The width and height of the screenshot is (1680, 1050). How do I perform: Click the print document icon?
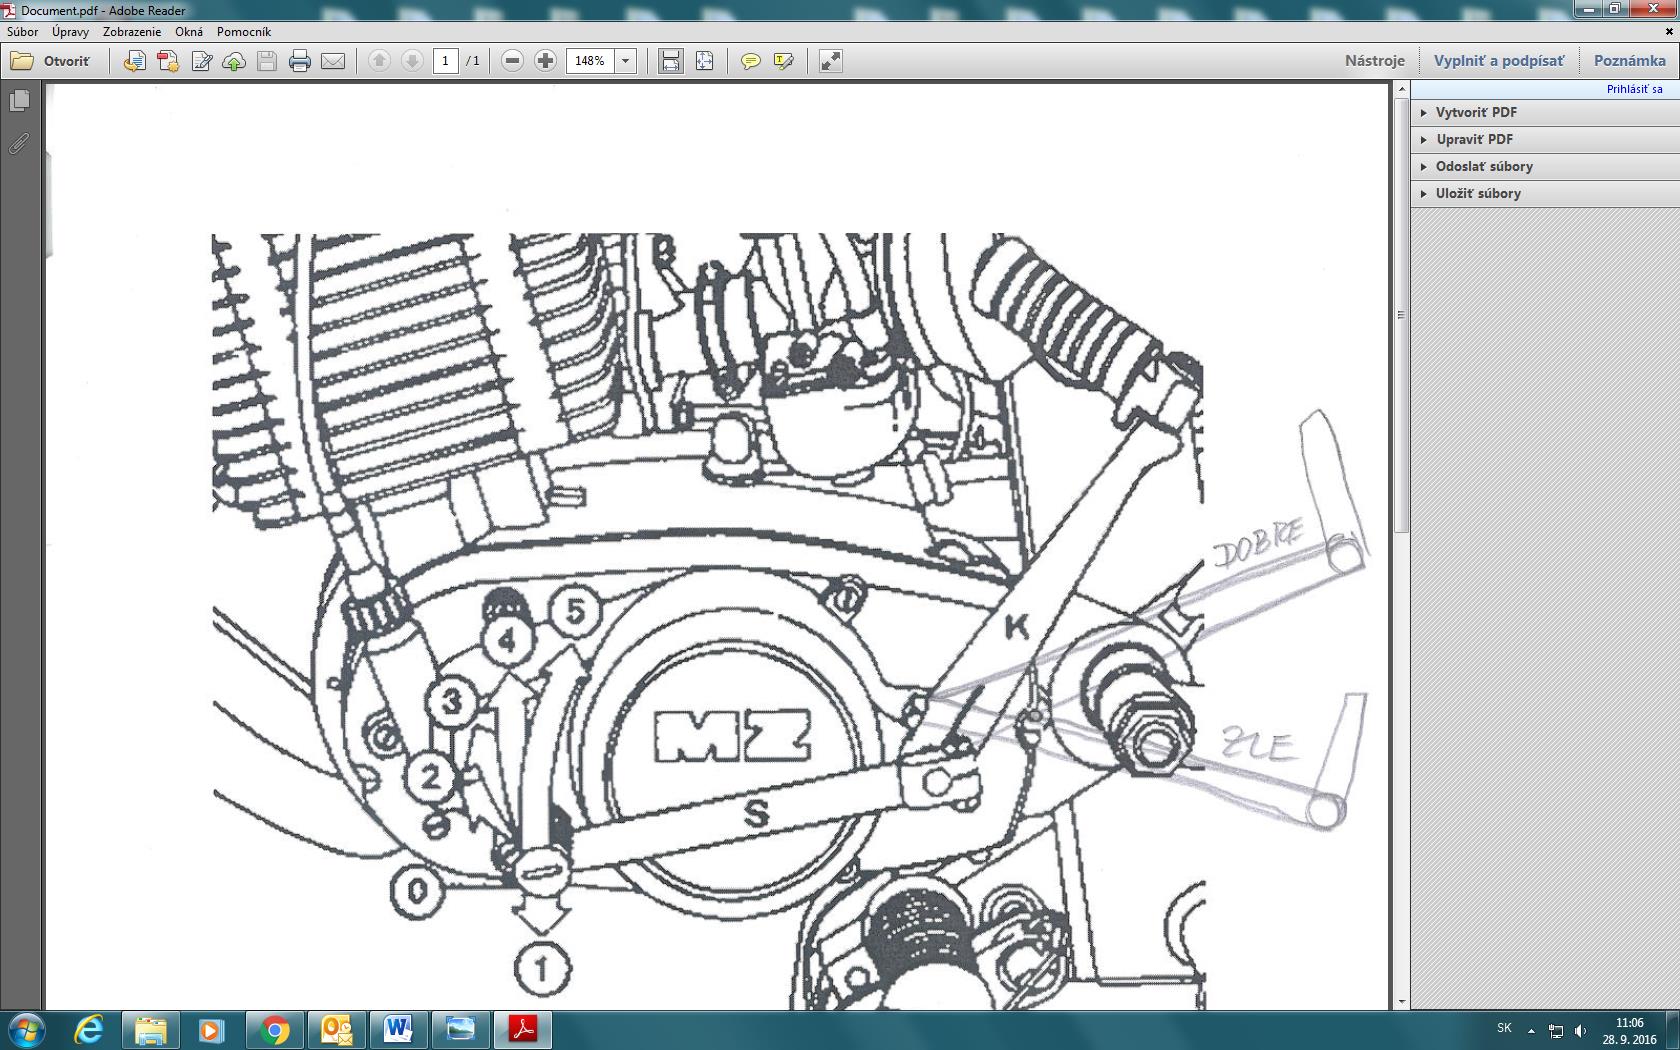pos(299,61)
